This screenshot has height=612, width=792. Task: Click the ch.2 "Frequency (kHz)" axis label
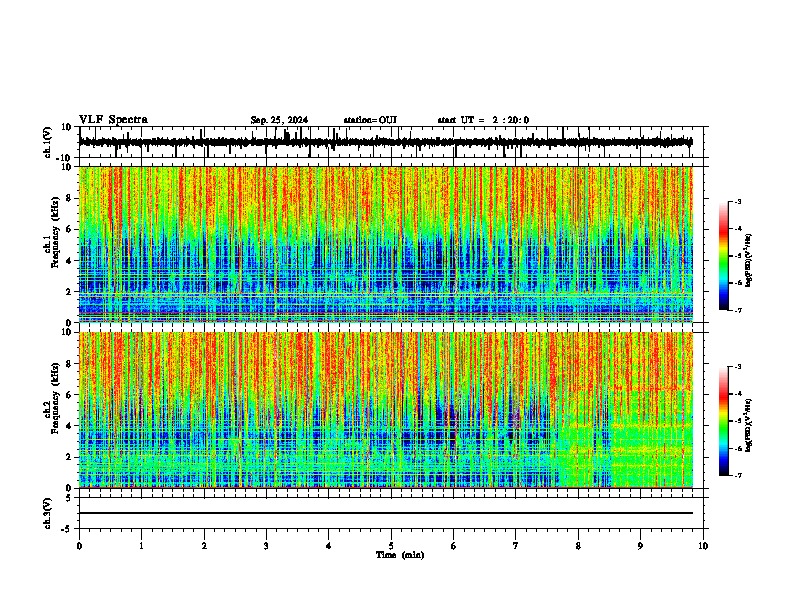tap(55, 398)
